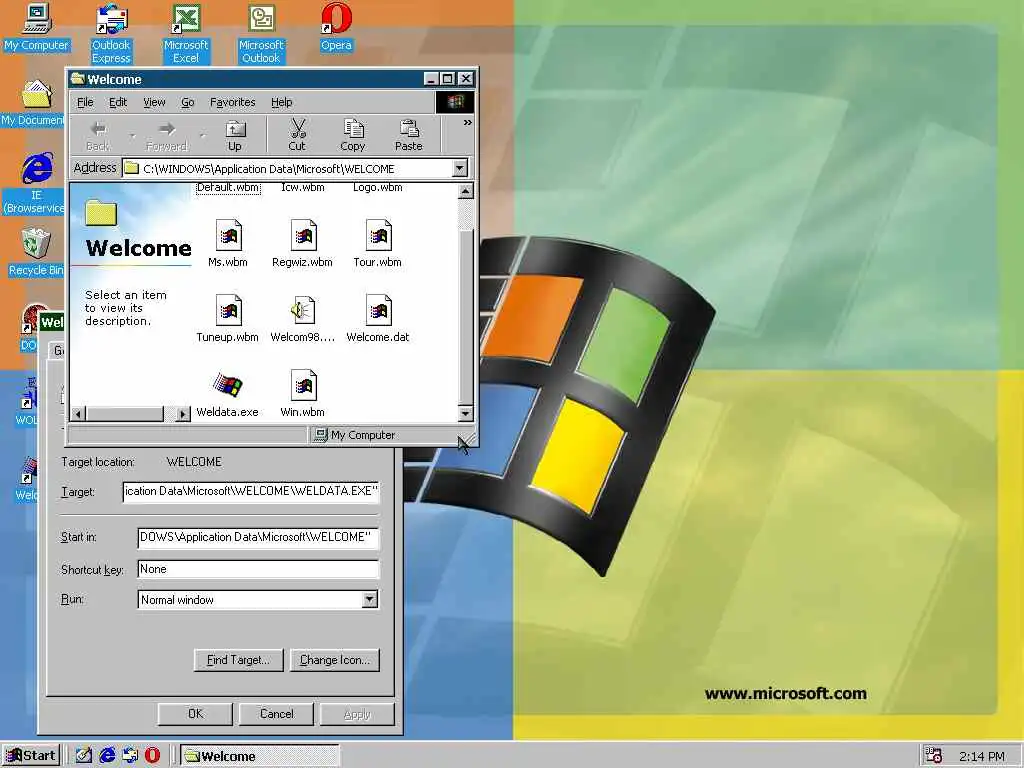
Task: Click vertical scrollbar down arrow
Action: (x=466, y=413)
